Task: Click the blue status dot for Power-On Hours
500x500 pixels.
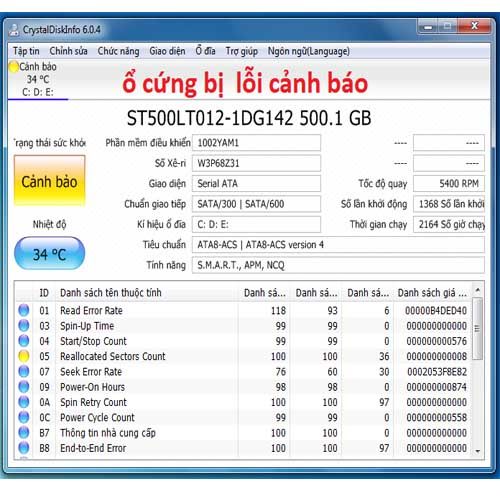Action: point(24,387)
